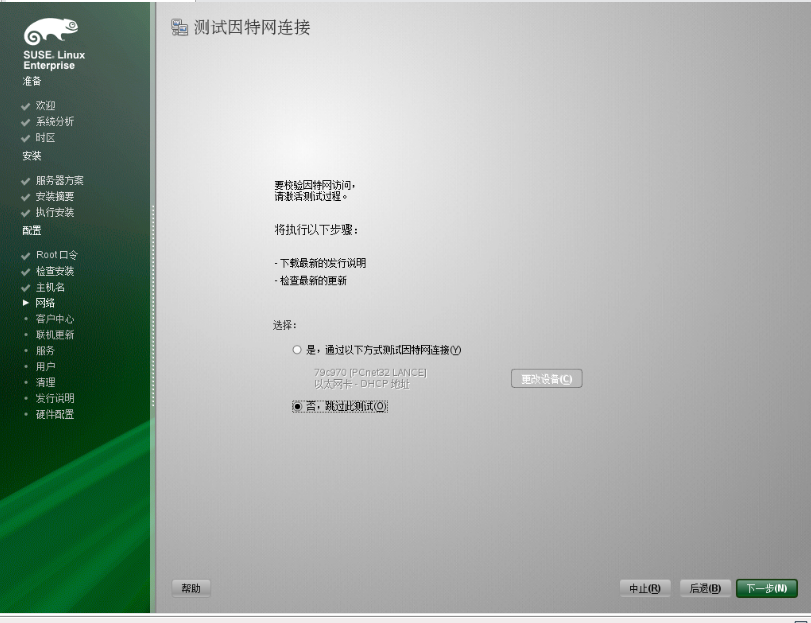811x623 pixels.
Task: Proceed using the 下一步 button
Action: [766, 587]
